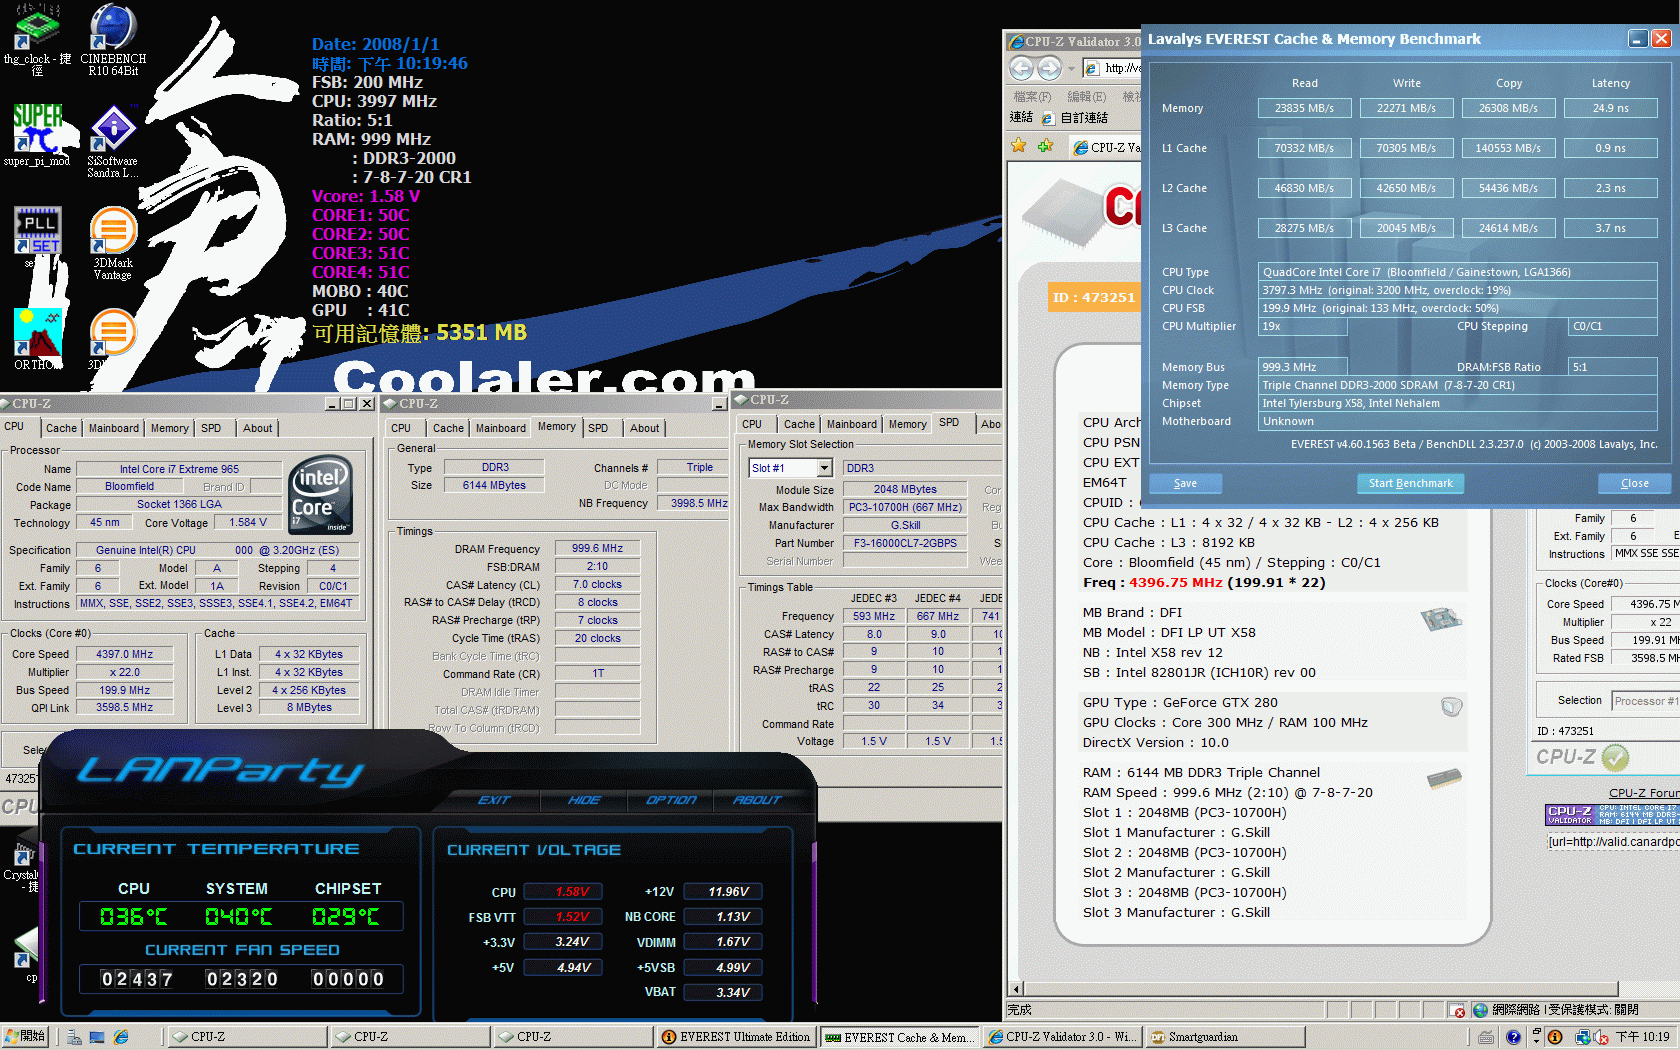Open the About tab in the left CPU-Z window
This screenshot has width=1680, height=1050.
(257, 428)
